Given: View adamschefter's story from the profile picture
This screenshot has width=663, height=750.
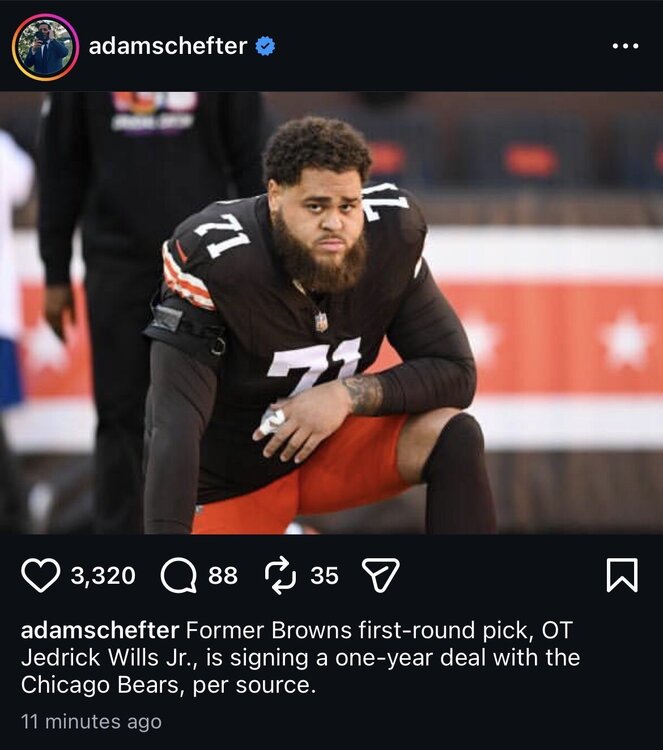Looking at the screenshot, I should [45, 46].
